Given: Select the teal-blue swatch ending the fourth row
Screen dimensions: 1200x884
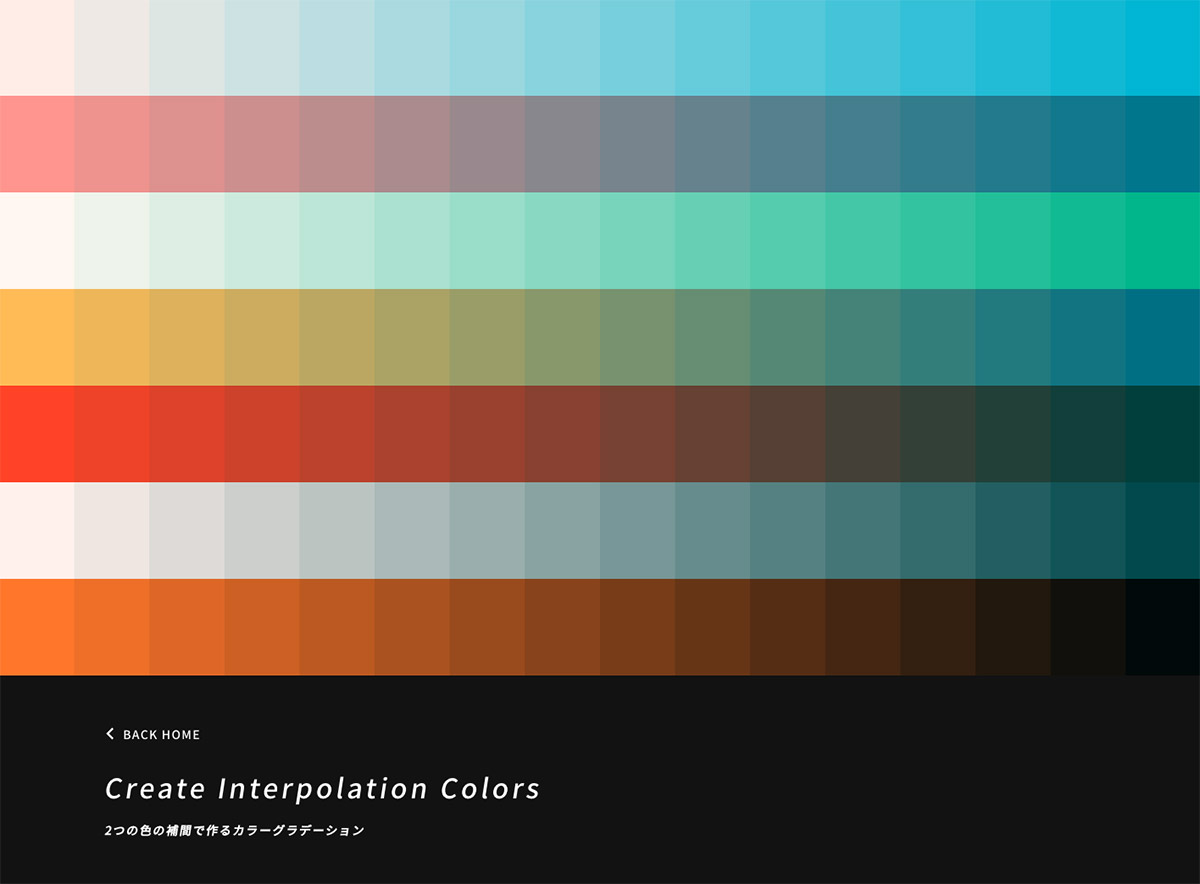Looking at the screenshot, I should (x=1162, y=337).
